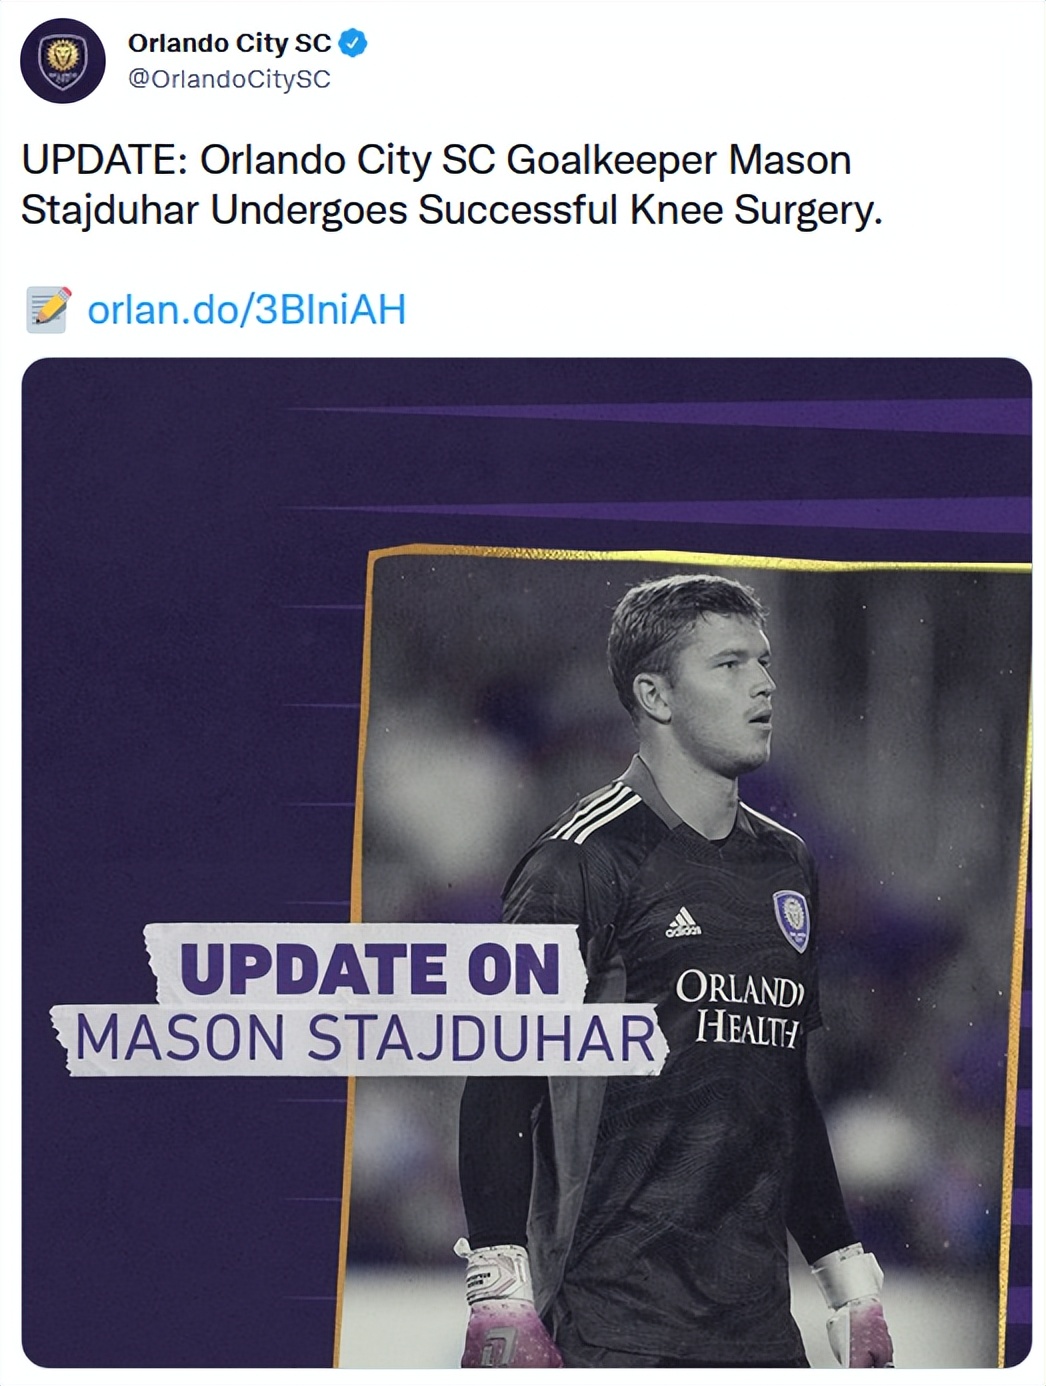Screen dimensions: 1046x1386
Task: Click the gold frame top edge of photo
Action: (700, 557)
